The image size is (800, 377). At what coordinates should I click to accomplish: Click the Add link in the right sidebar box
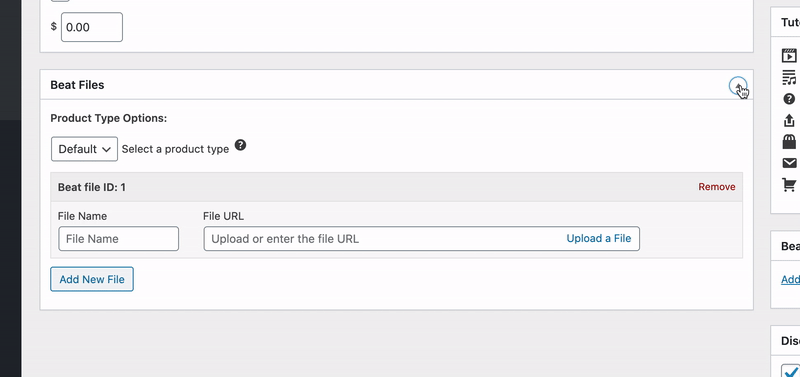point(790,280)
